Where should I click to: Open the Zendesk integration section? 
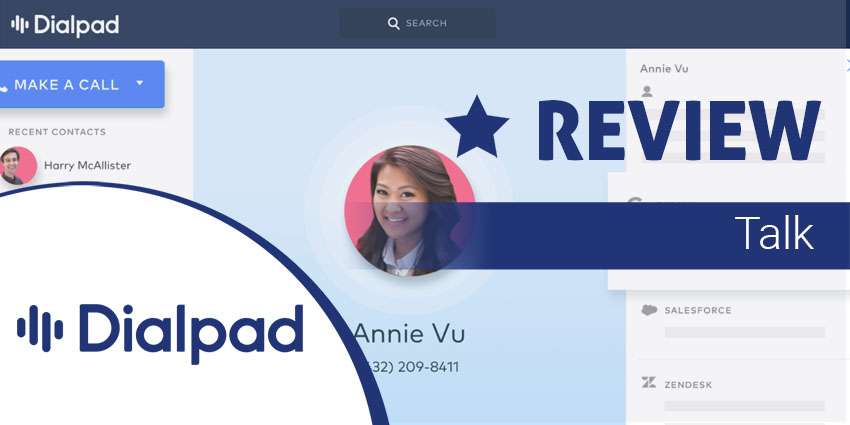(688, 384)
